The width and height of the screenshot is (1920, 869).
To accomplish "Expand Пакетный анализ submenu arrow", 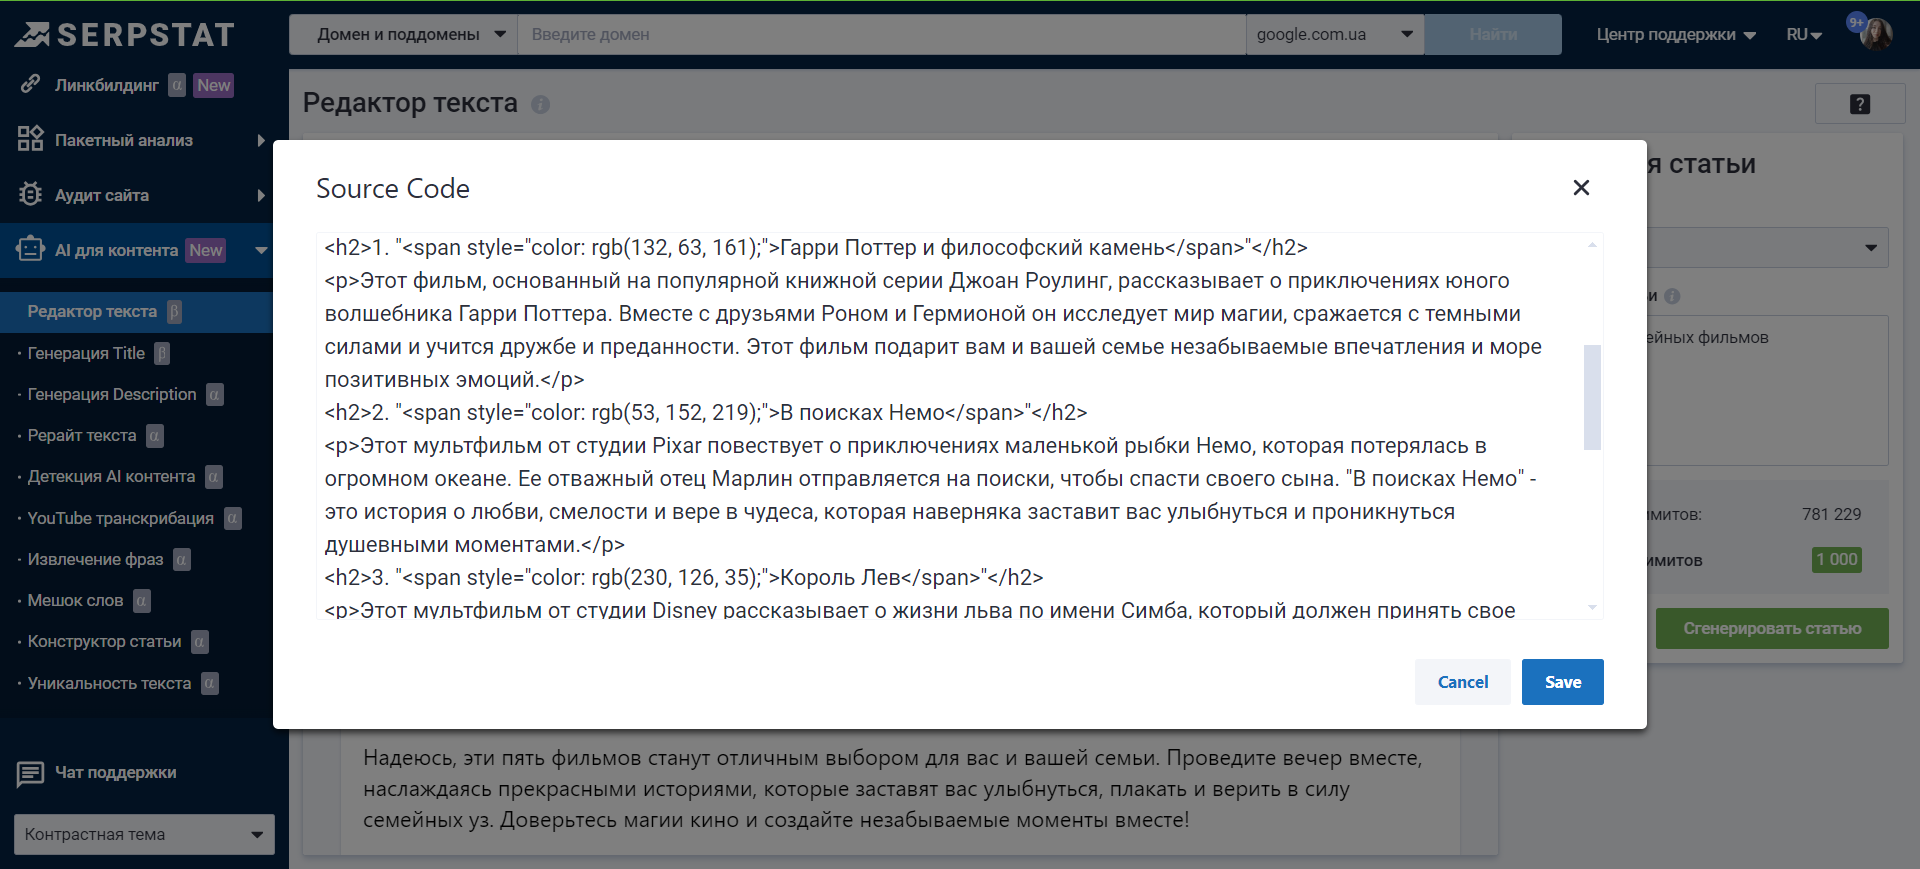I will (x=261, y=140).
